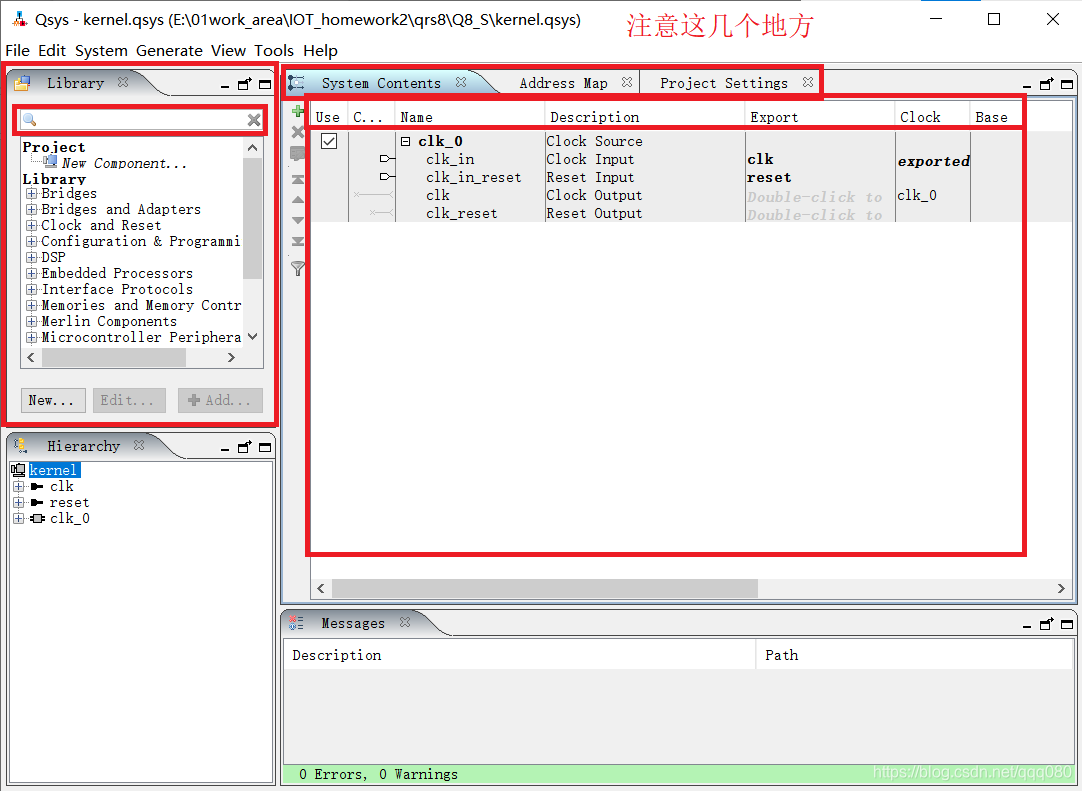
Task: Close the Messages tab via its X
Action: coord(405,622)
